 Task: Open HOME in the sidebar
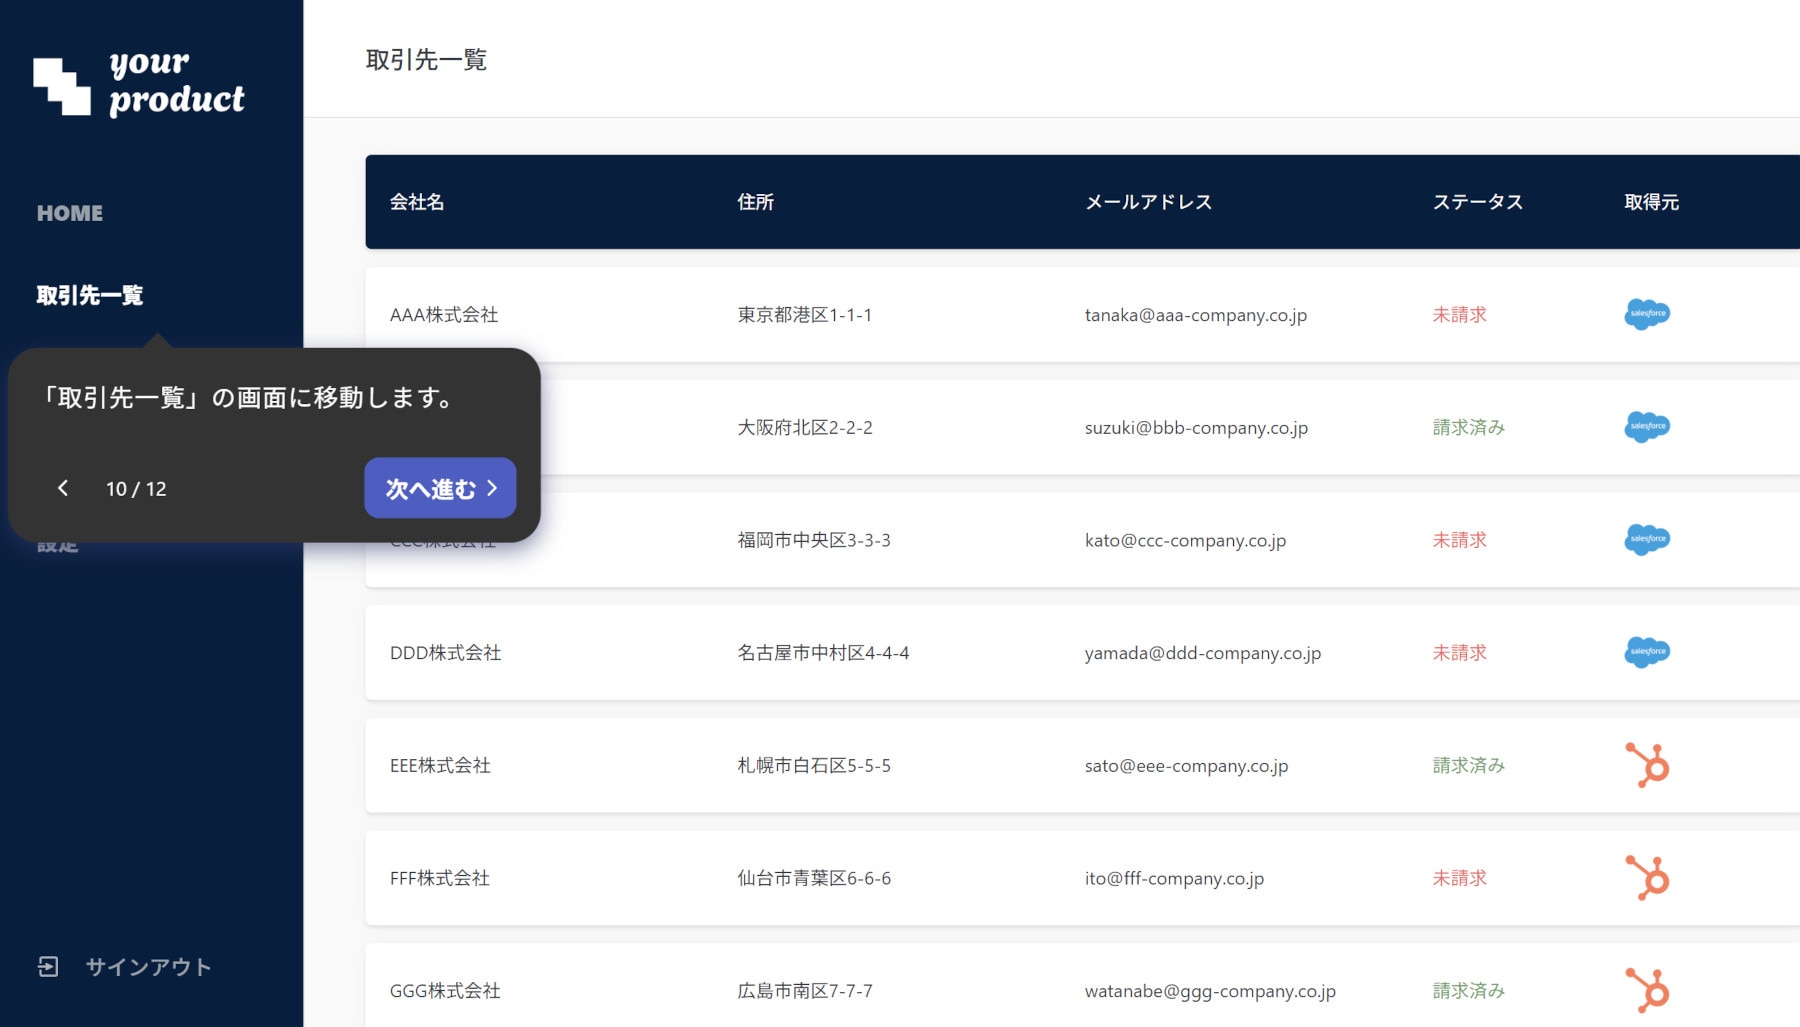click(x=70, y=213)
